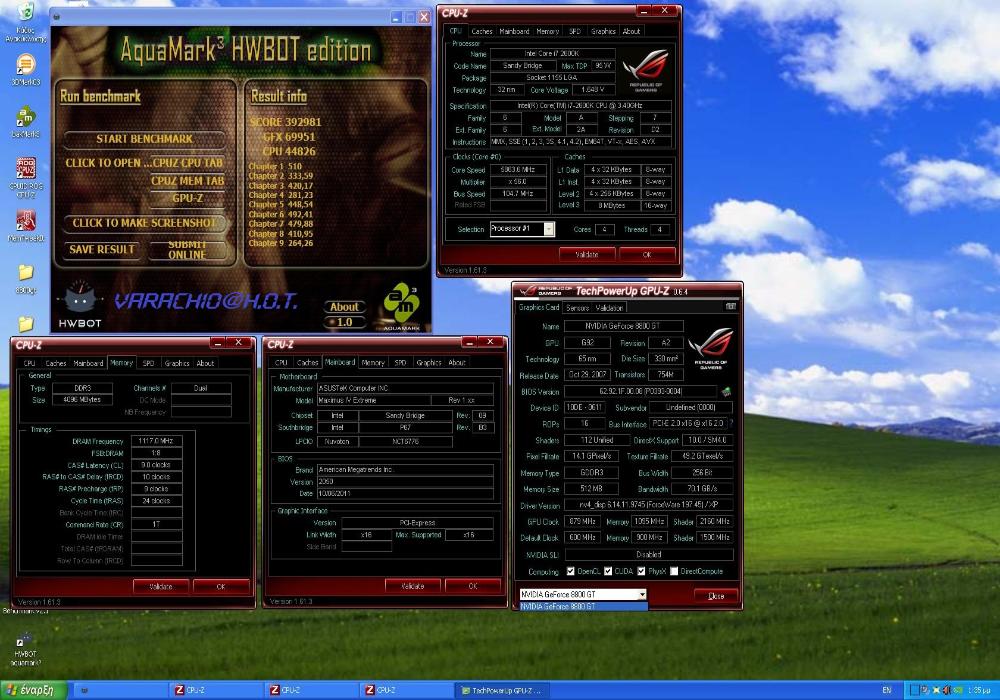
Task: Enable the DirectCompute checkbox in GPU-Z
Action: point(673,571)
